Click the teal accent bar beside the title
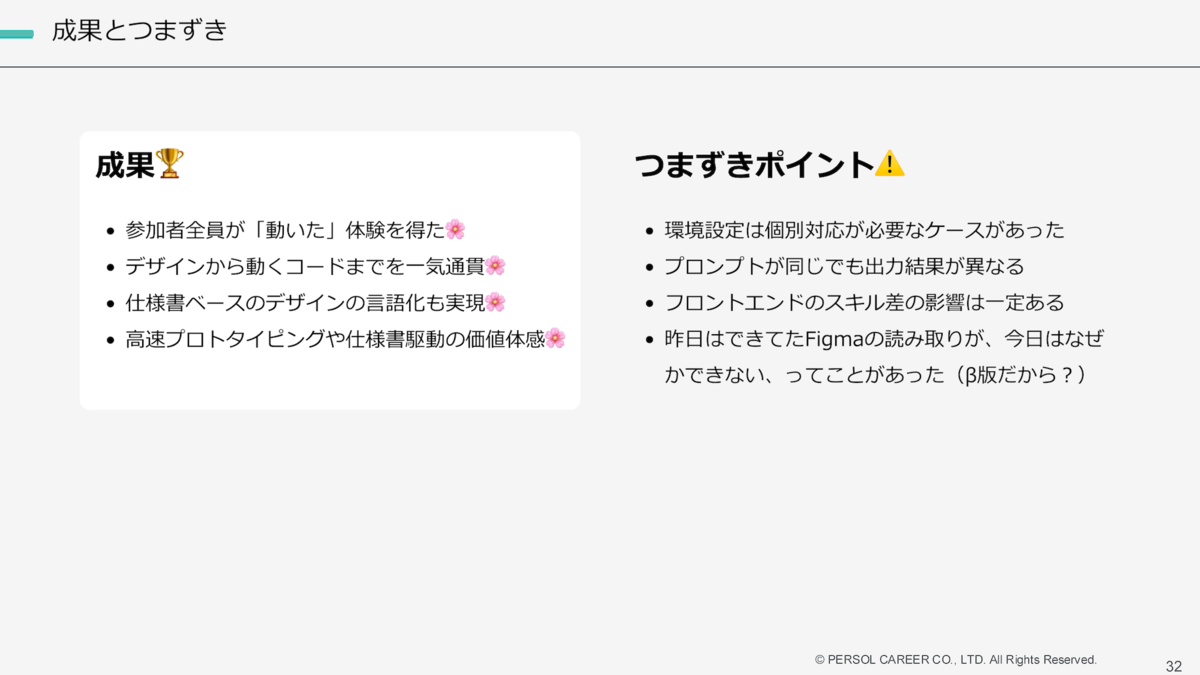The height and width of the screenshot is (675, 1200). tap(18, 31)
